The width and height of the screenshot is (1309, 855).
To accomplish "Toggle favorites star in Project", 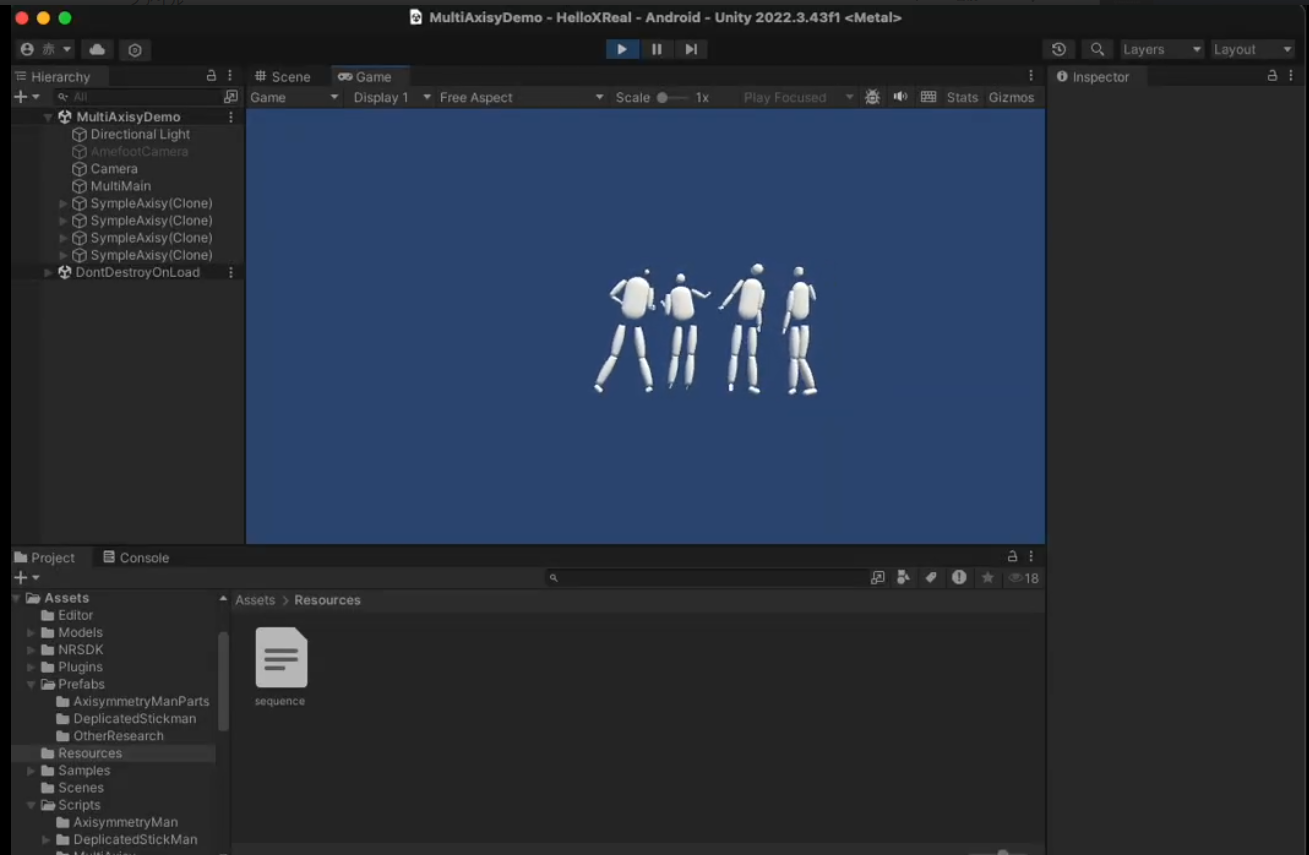I will tap(987, 578).
